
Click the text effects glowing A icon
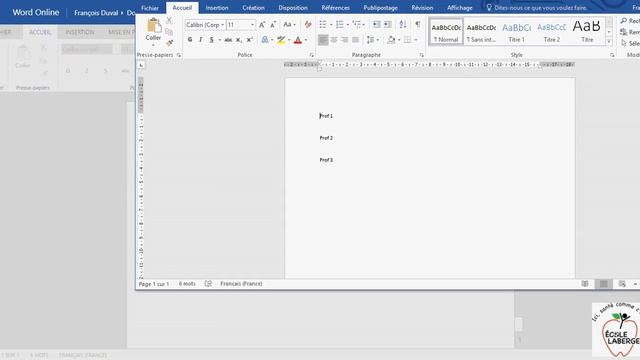[265, 40]
